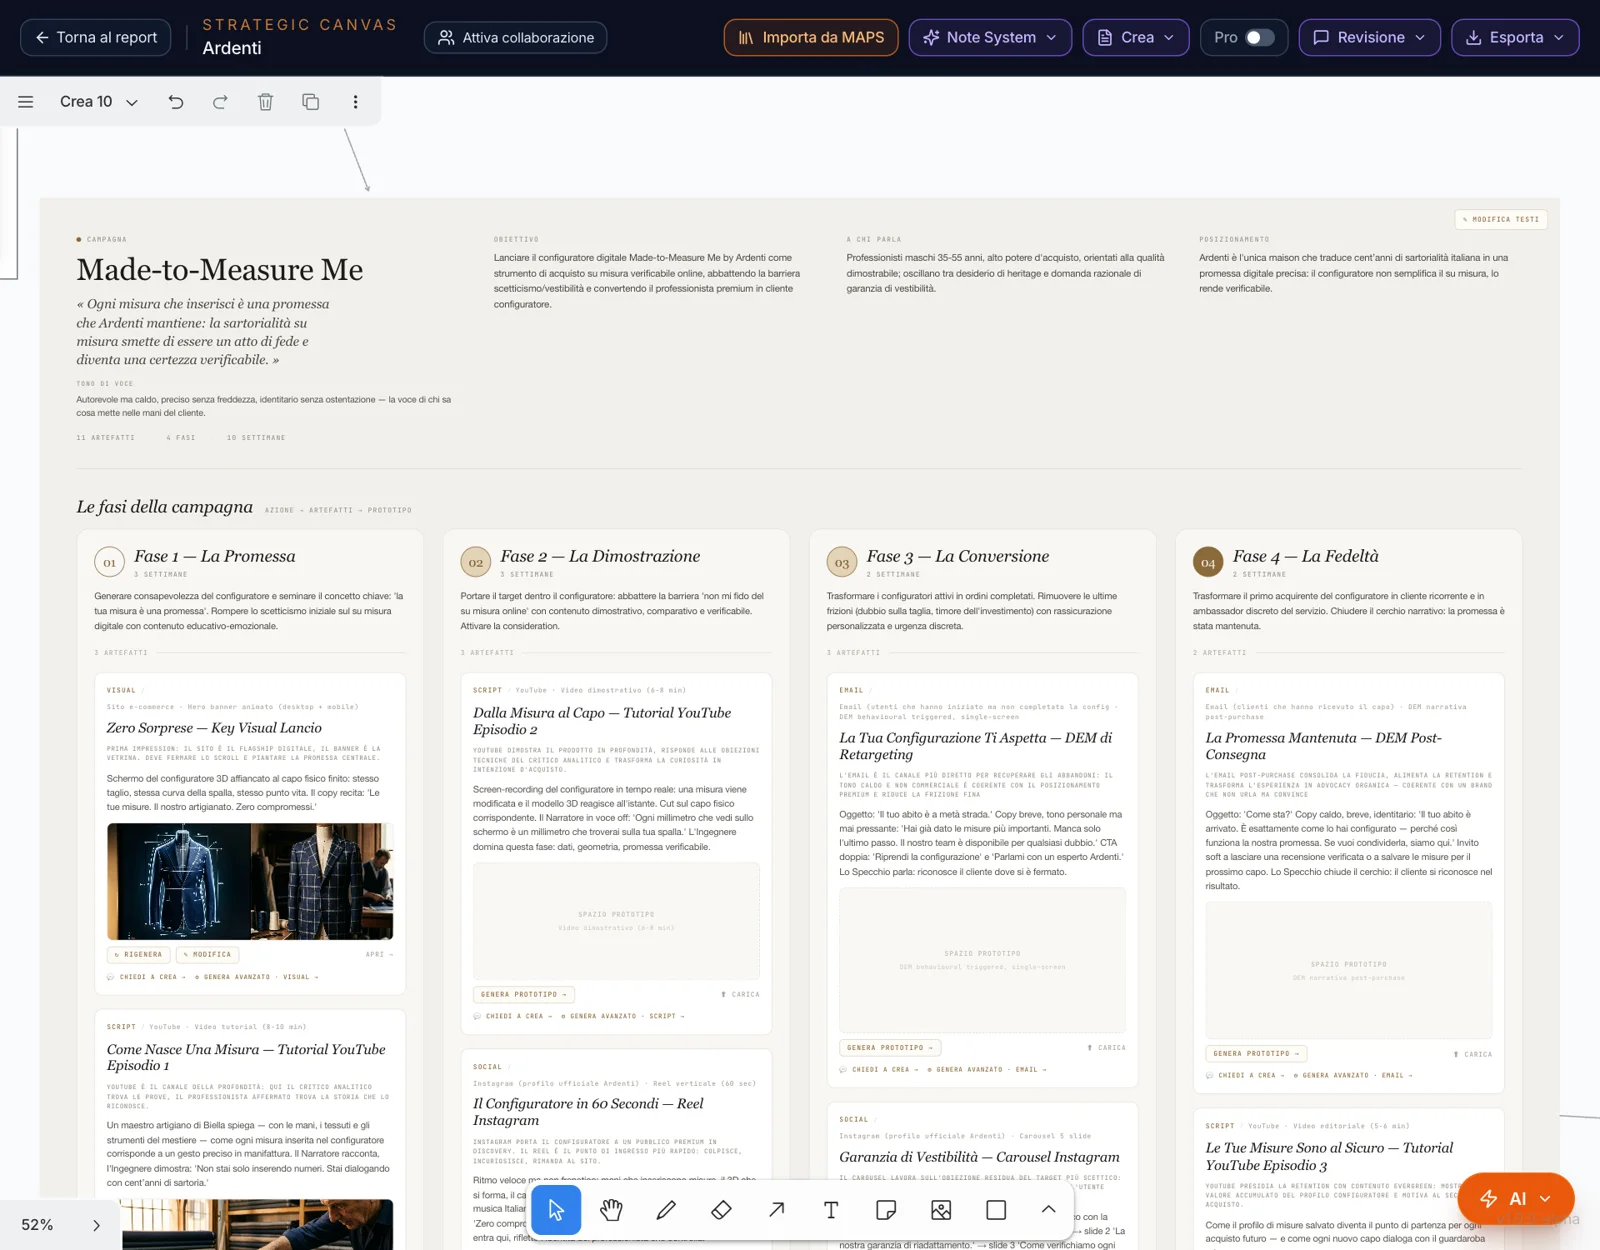The width and height of the screenshot is (1600, 1250).
Task: Click Modifica under Zero Sorprese visual
Action: tap(207, 954)
